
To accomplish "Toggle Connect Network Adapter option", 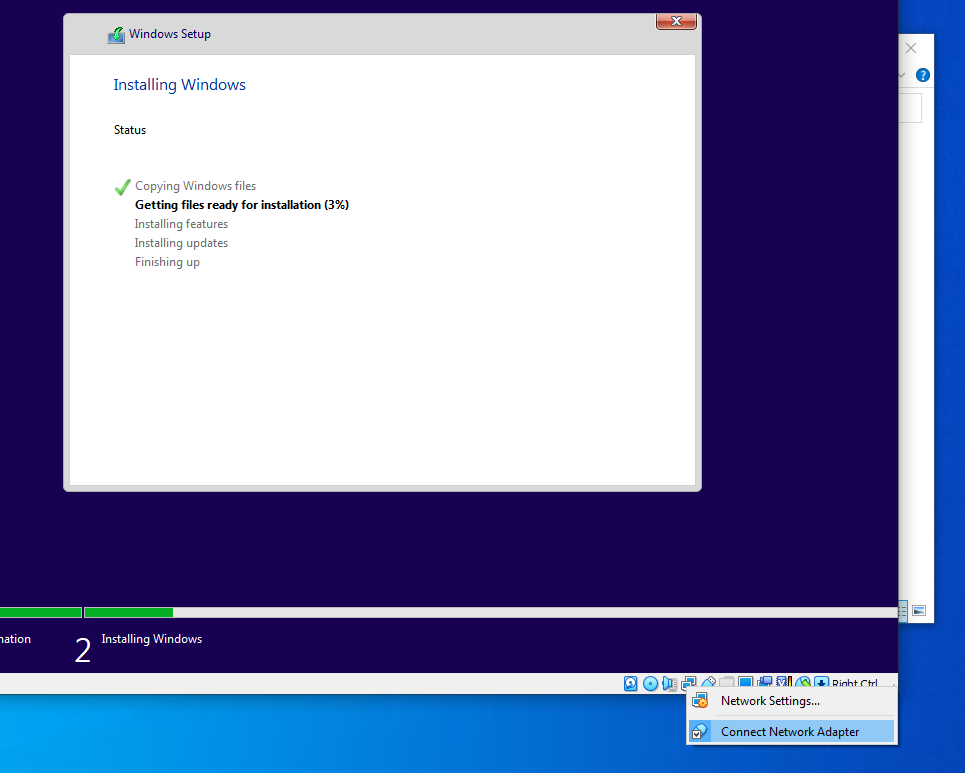I will tap(790, 732).
